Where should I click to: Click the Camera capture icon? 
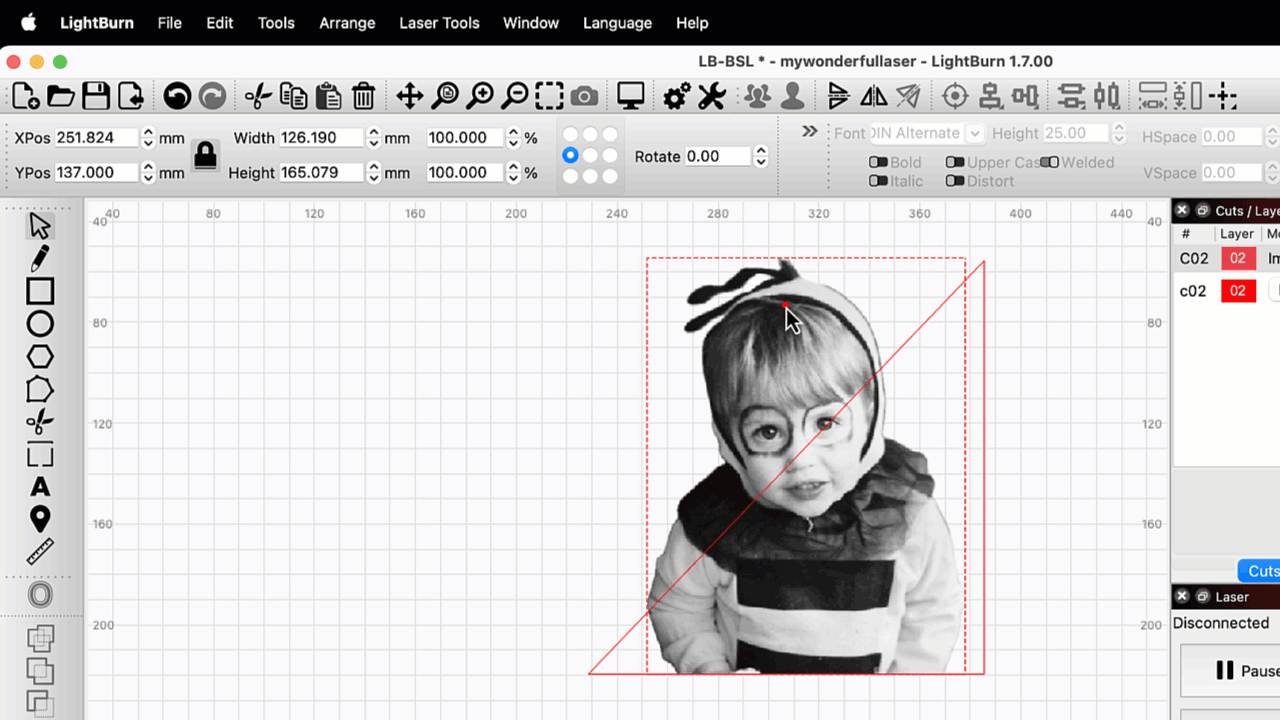[584, 97]
